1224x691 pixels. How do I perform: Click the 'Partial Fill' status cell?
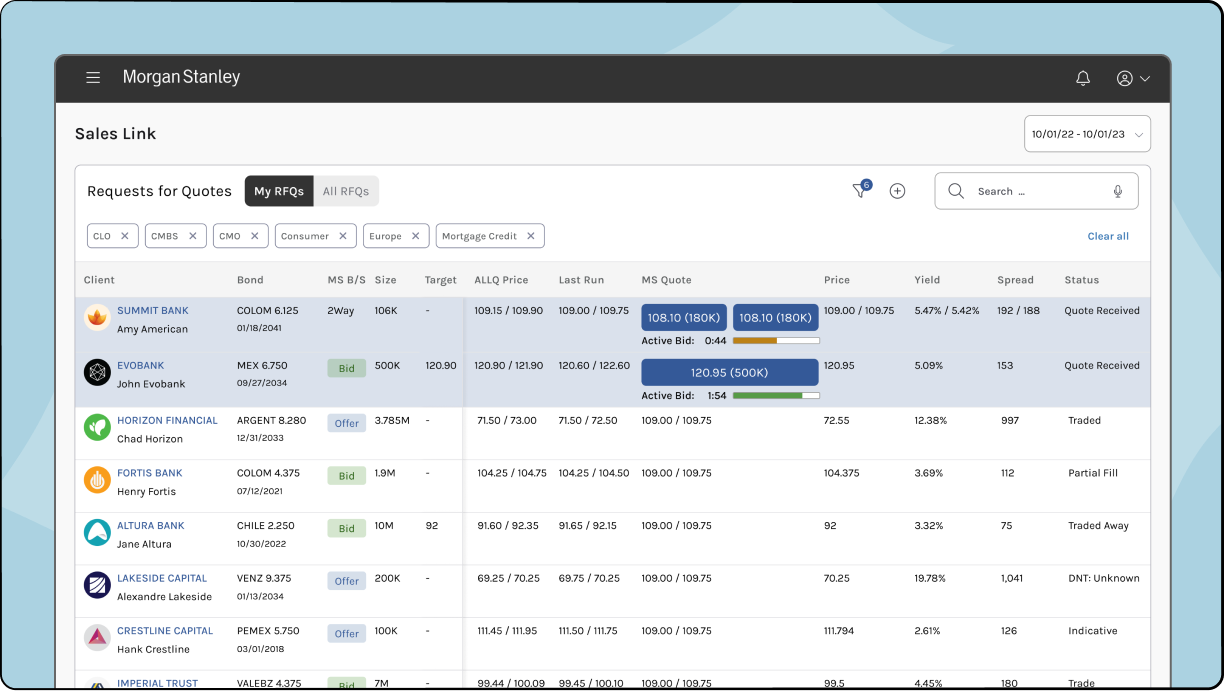coord(1093,473)
